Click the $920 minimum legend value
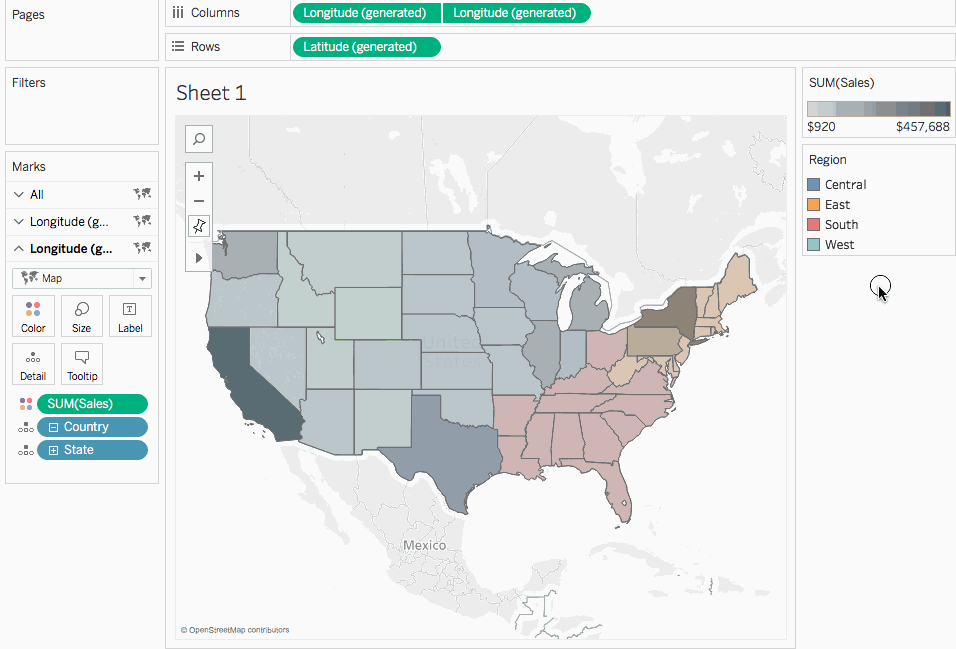 coord(821,127)
